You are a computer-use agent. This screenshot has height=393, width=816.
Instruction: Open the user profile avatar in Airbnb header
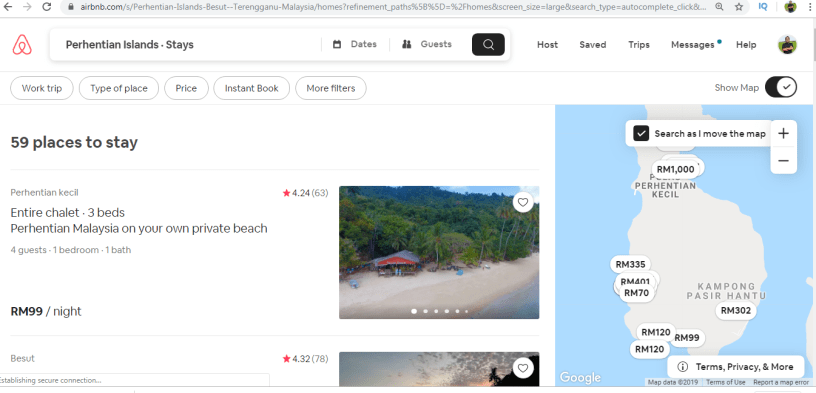coord(787,45)
